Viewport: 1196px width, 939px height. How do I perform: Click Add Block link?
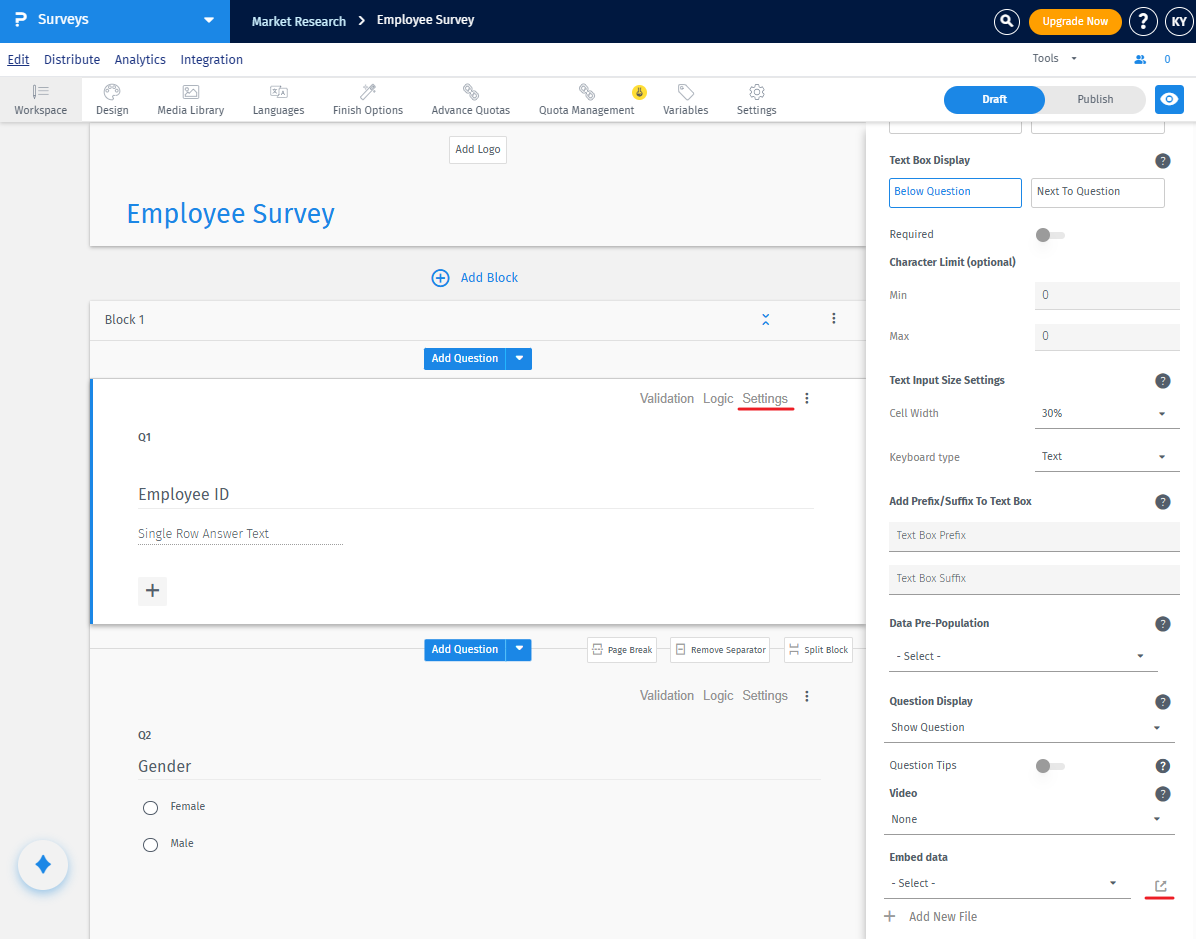(474, 278)
